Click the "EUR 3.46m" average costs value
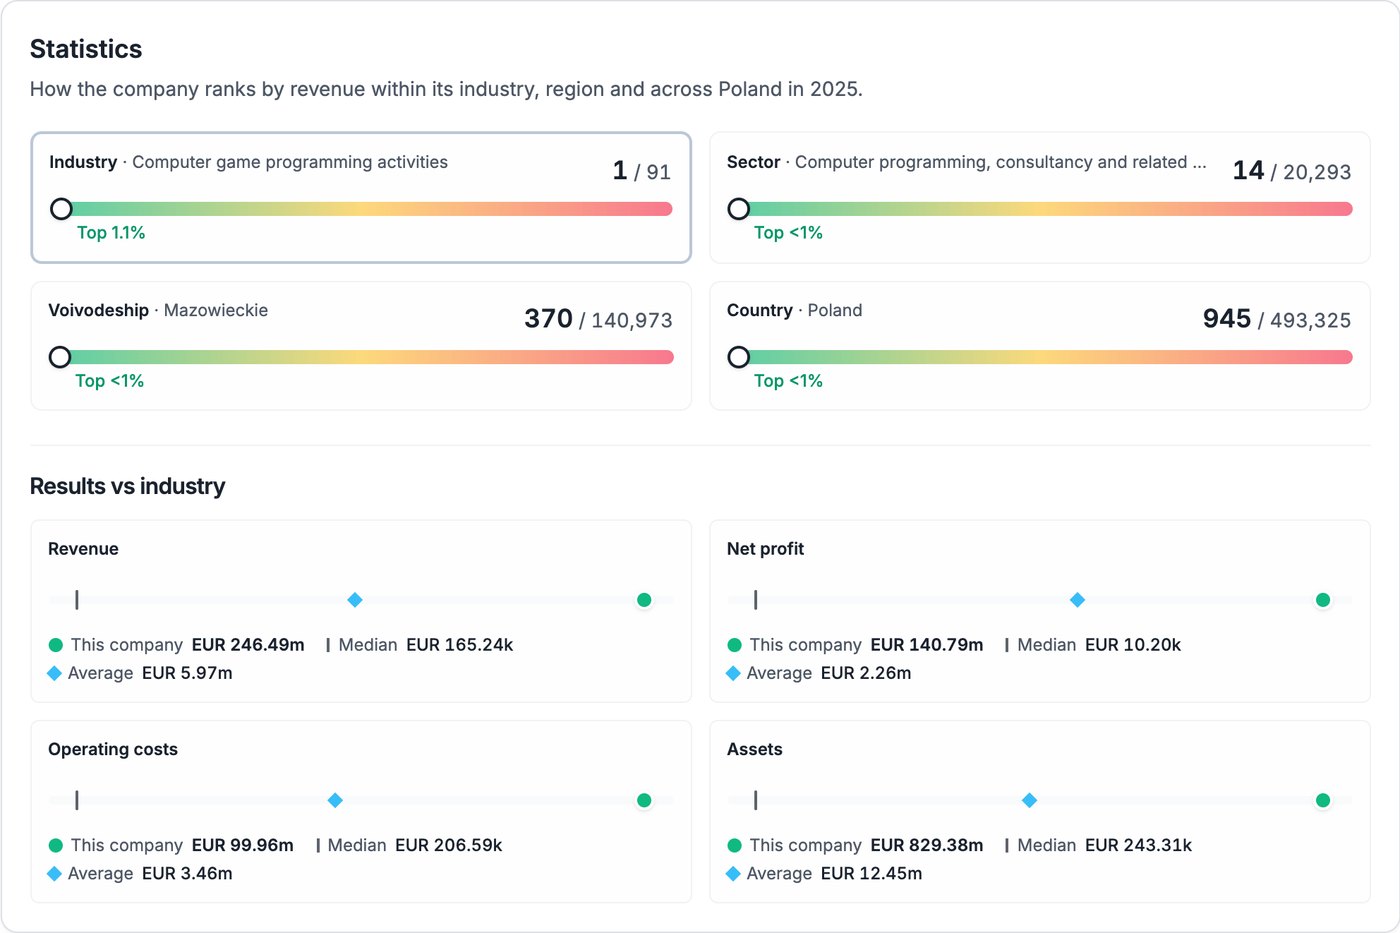 pyautogui.click(x=187, y=873)
